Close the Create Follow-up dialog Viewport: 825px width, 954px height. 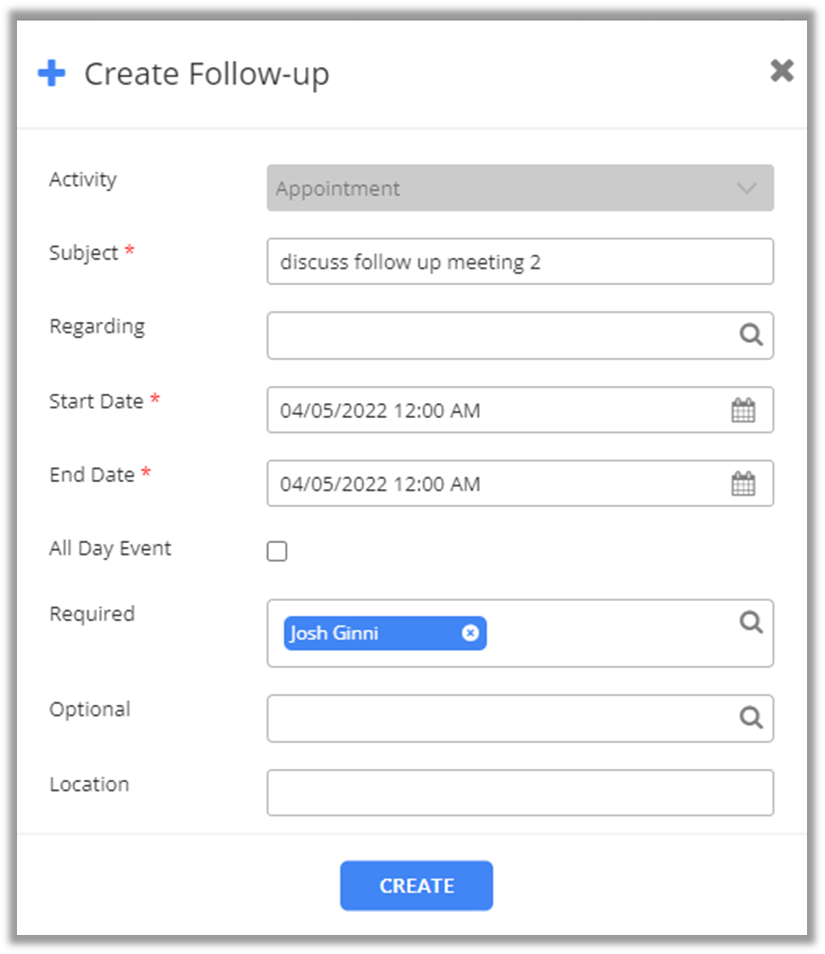781,71
